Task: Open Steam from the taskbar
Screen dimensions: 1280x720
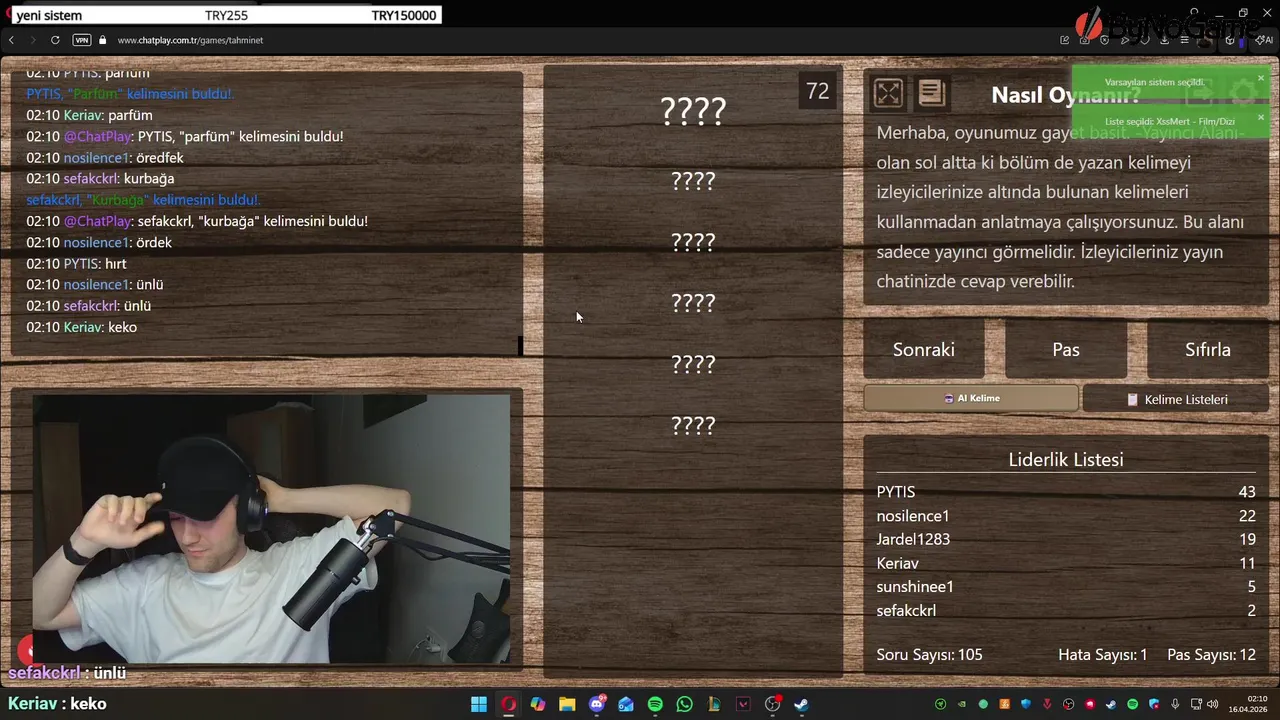Action: coord(801,704)
